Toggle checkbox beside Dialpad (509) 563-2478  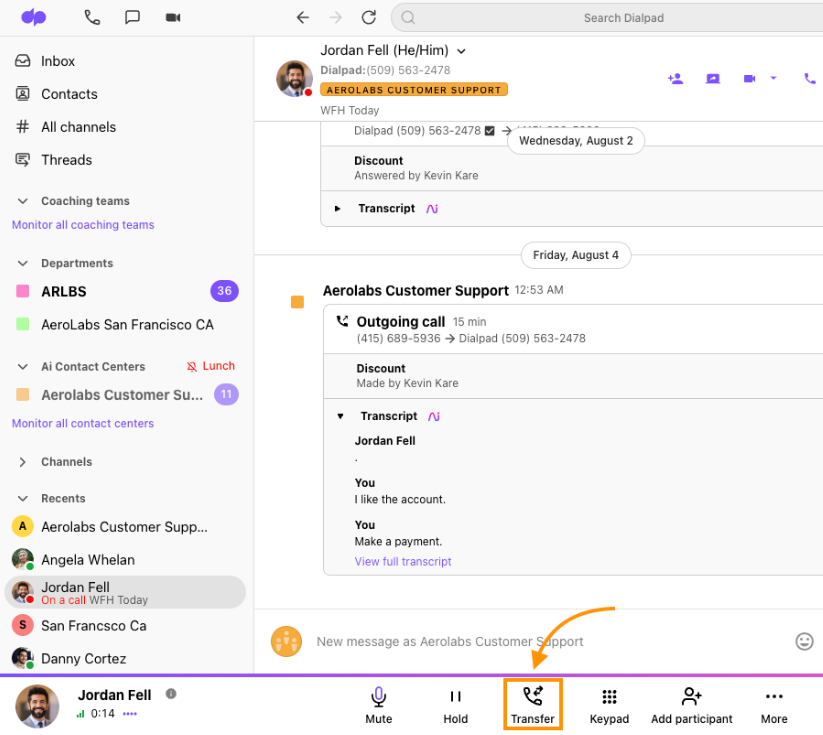coord(489,131)
